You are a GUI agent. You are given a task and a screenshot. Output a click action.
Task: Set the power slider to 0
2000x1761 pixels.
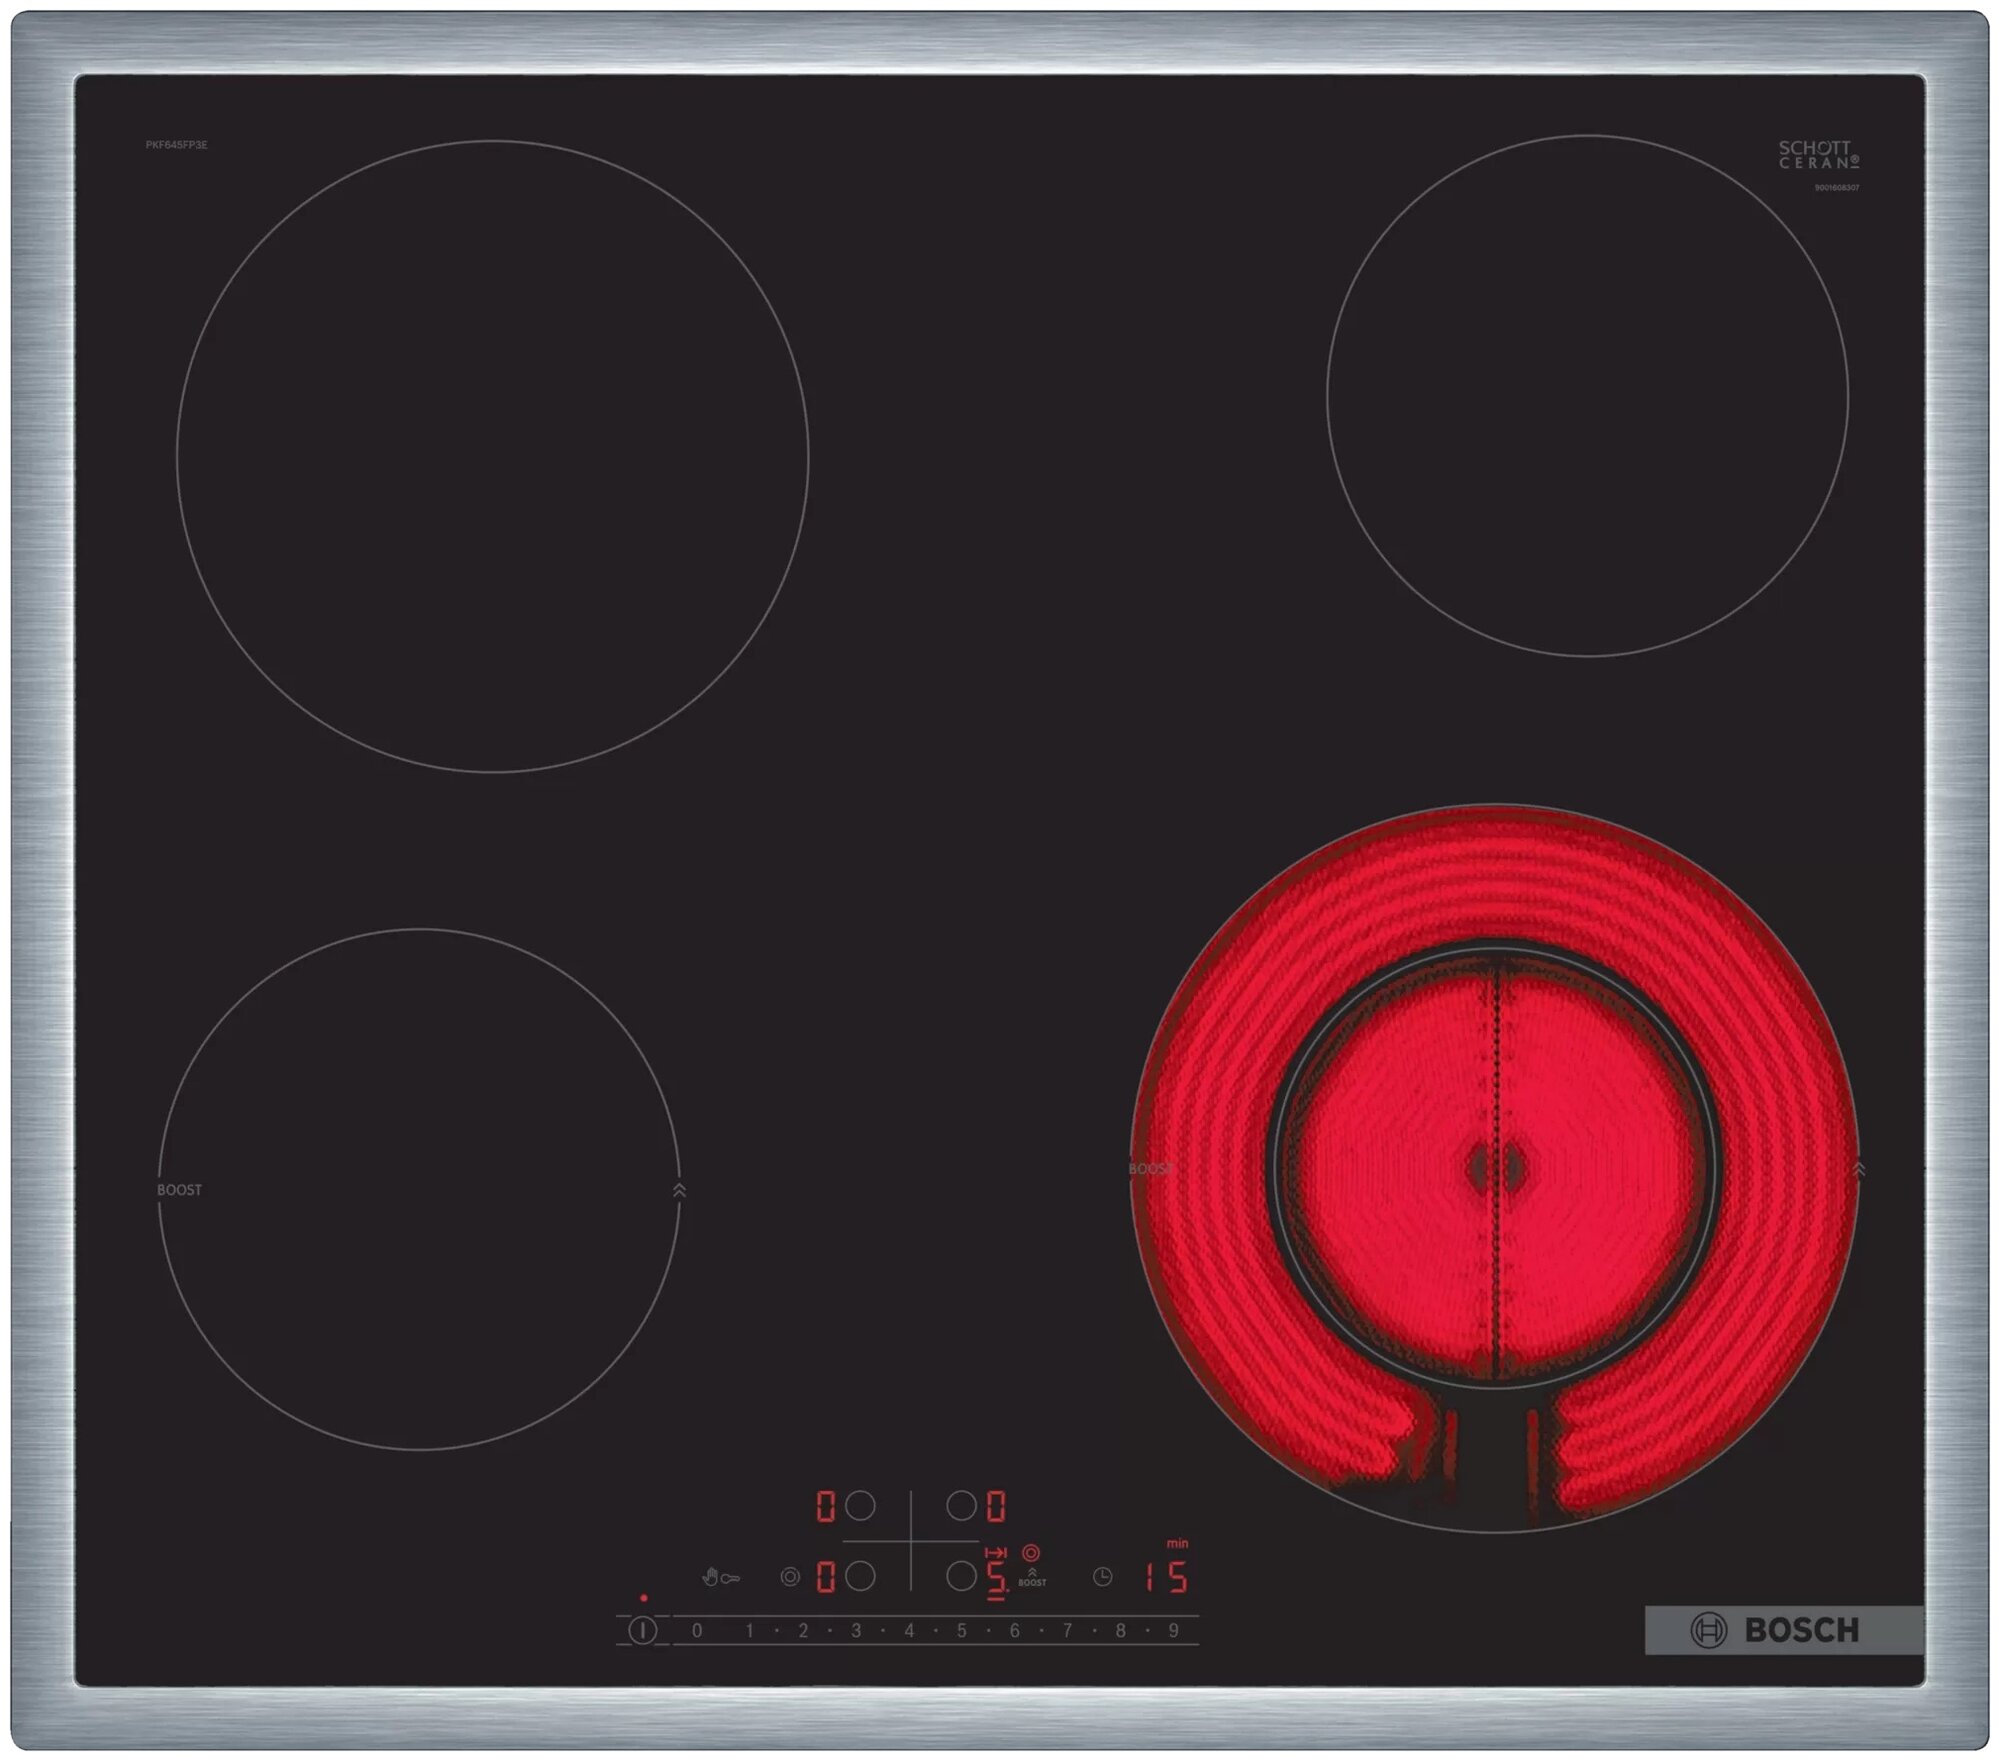click(x=697, y=1631)
